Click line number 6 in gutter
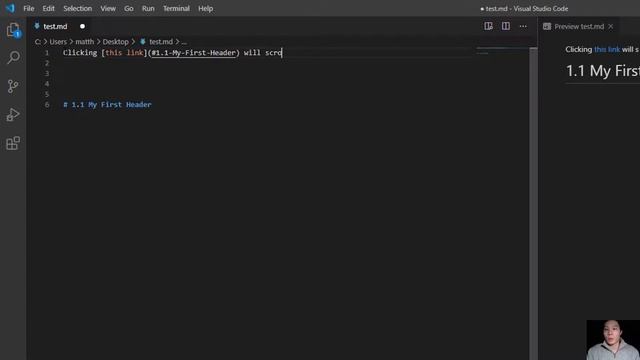Viewport: 640px width, 360px height. click(47, 105)
